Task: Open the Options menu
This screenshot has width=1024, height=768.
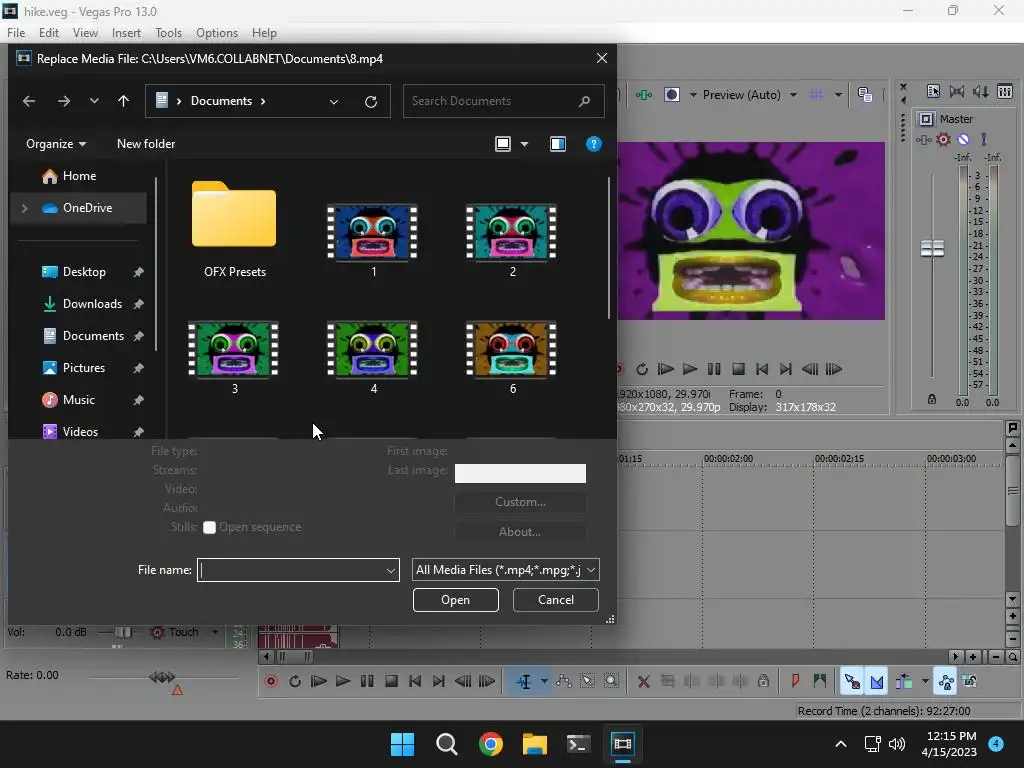Action: 217,33
